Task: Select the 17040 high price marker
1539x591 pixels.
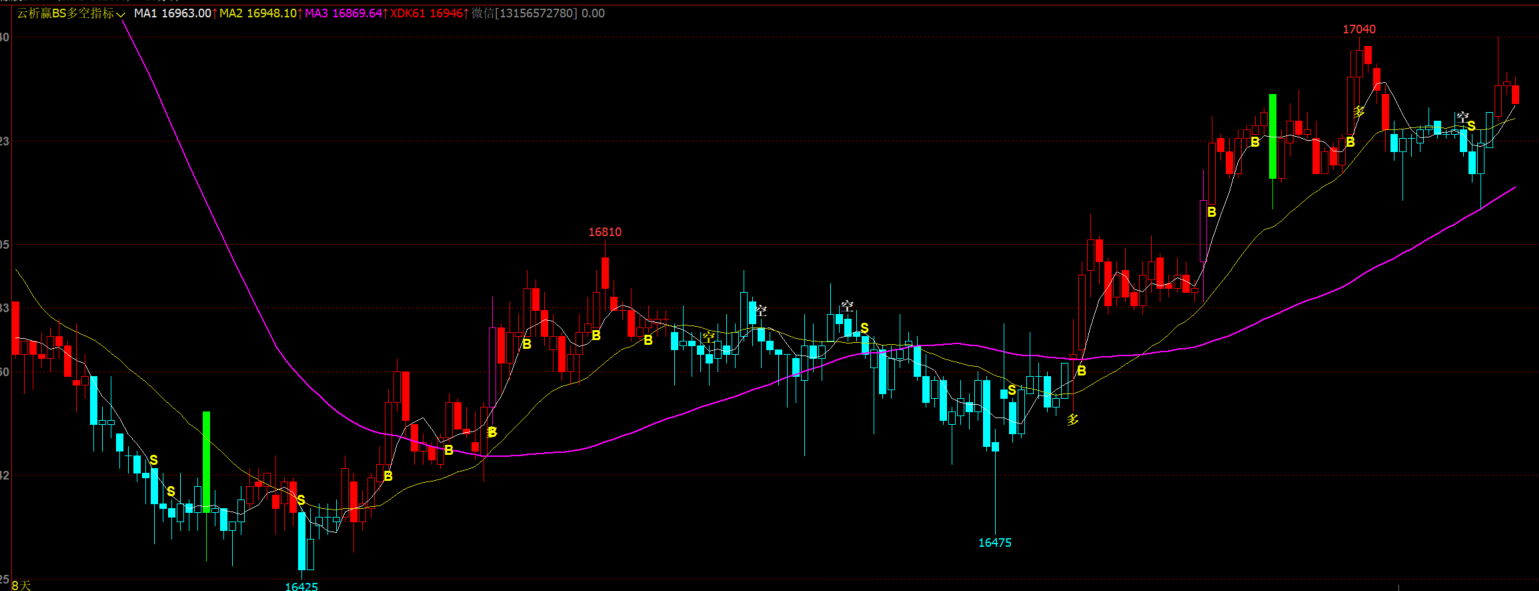Action: click(x=1358, y=29)
